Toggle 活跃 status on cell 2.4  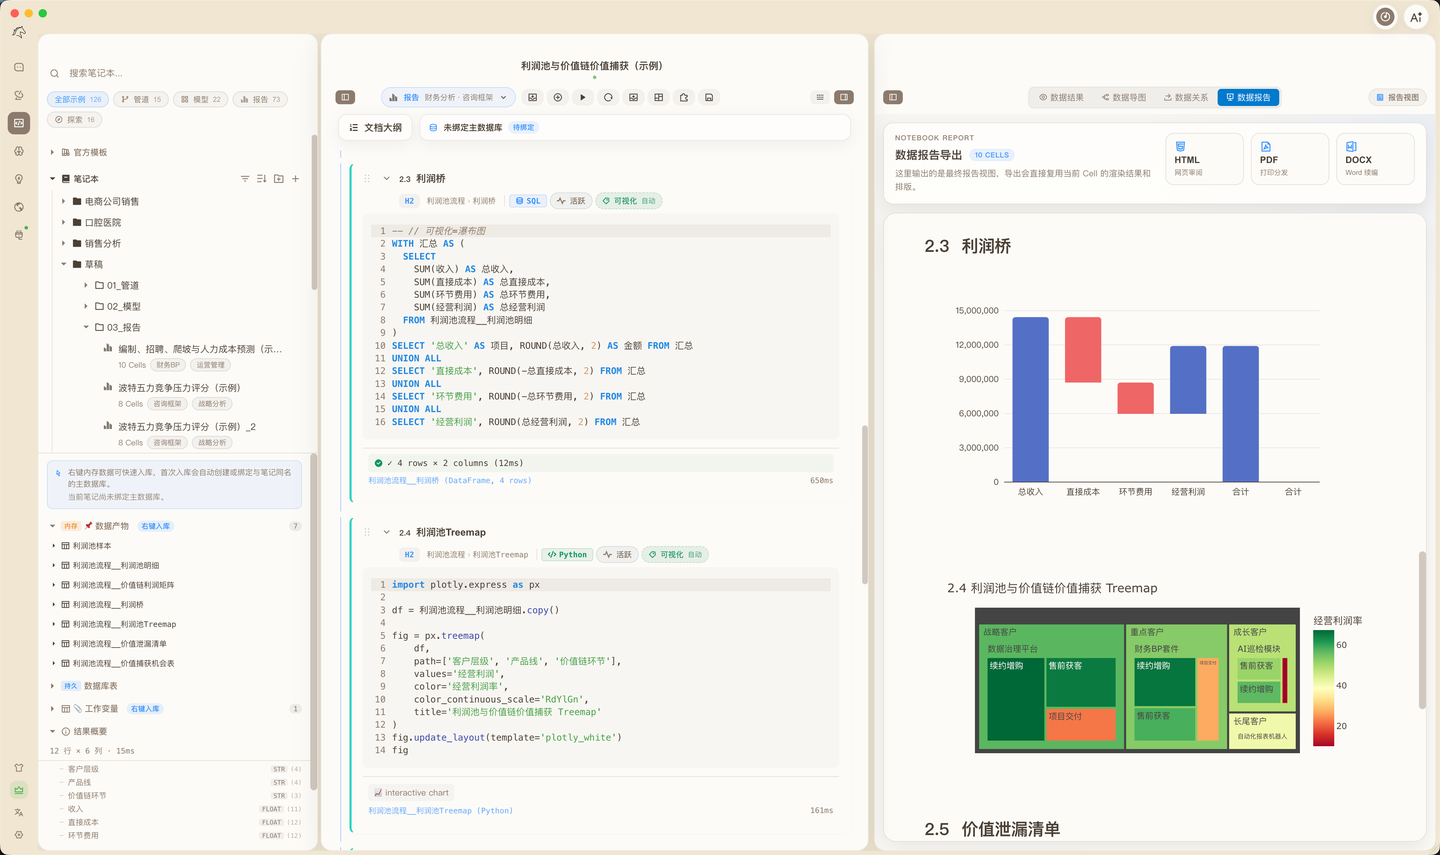618,555
